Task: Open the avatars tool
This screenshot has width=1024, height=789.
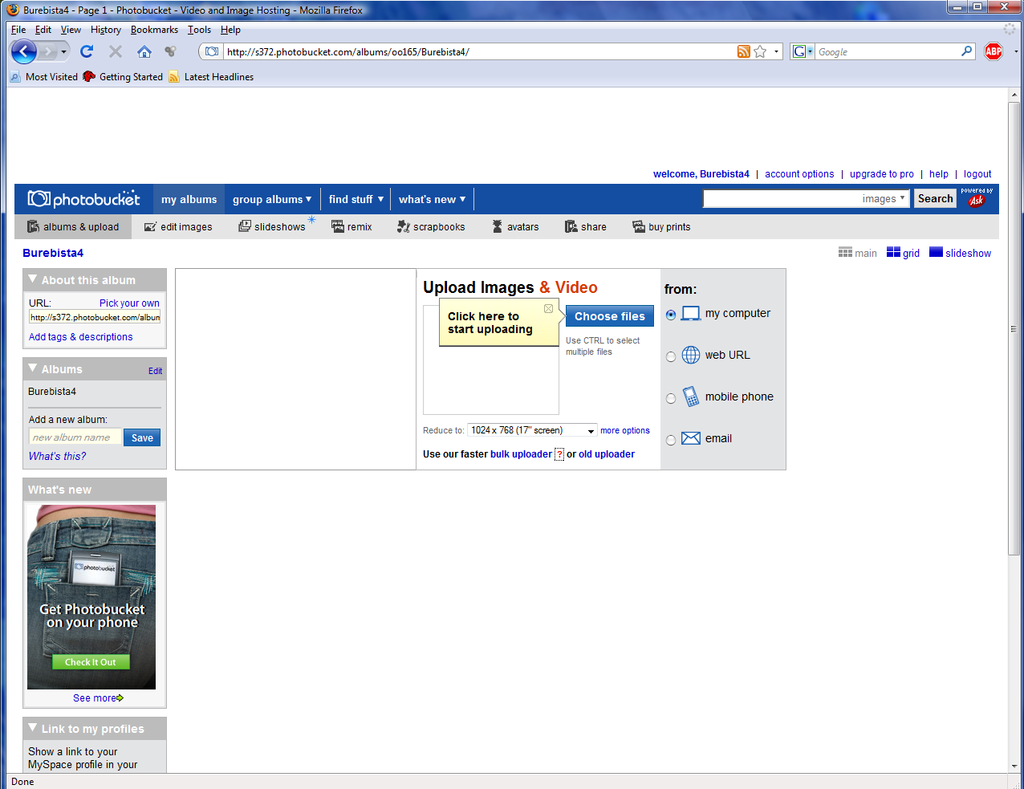Action: 515,227
